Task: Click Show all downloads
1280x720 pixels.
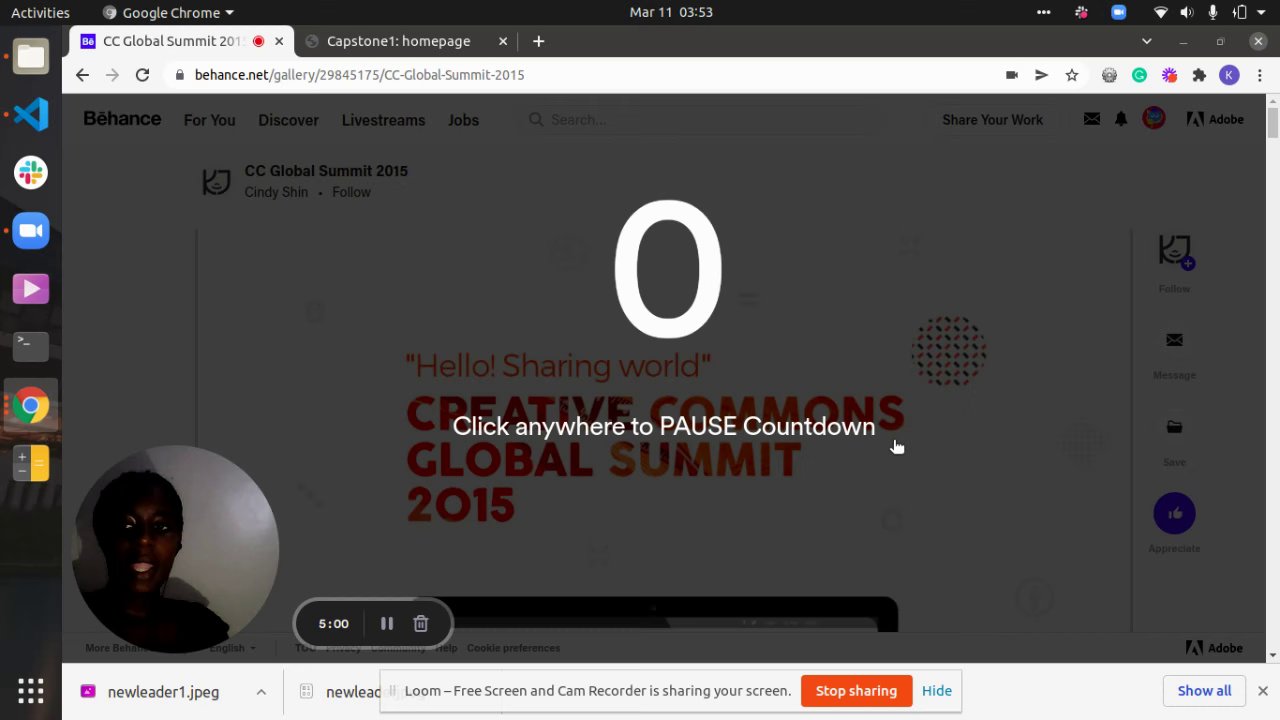Action: (x=1204, y=691)
